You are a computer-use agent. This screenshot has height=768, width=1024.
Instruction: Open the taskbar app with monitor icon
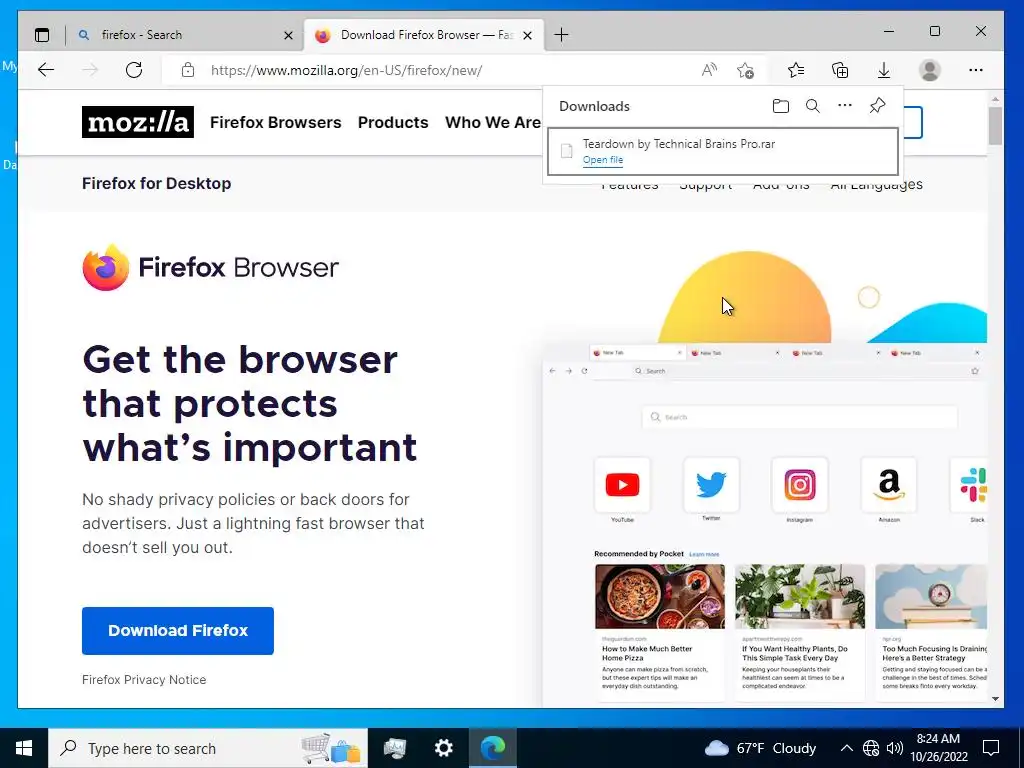tap(394, 748)
